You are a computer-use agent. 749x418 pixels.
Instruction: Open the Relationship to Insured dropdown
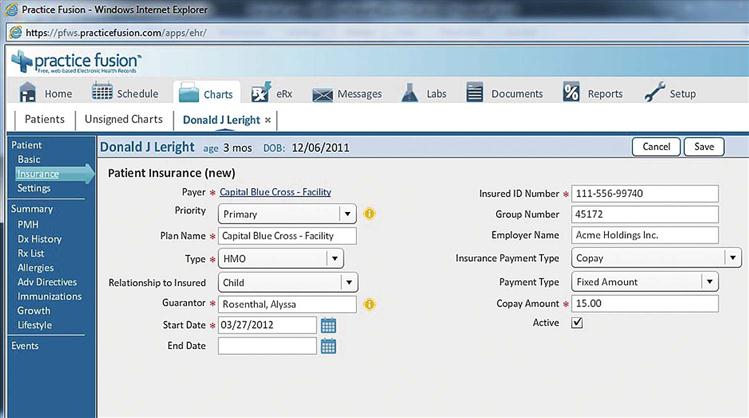click(346, 282)
